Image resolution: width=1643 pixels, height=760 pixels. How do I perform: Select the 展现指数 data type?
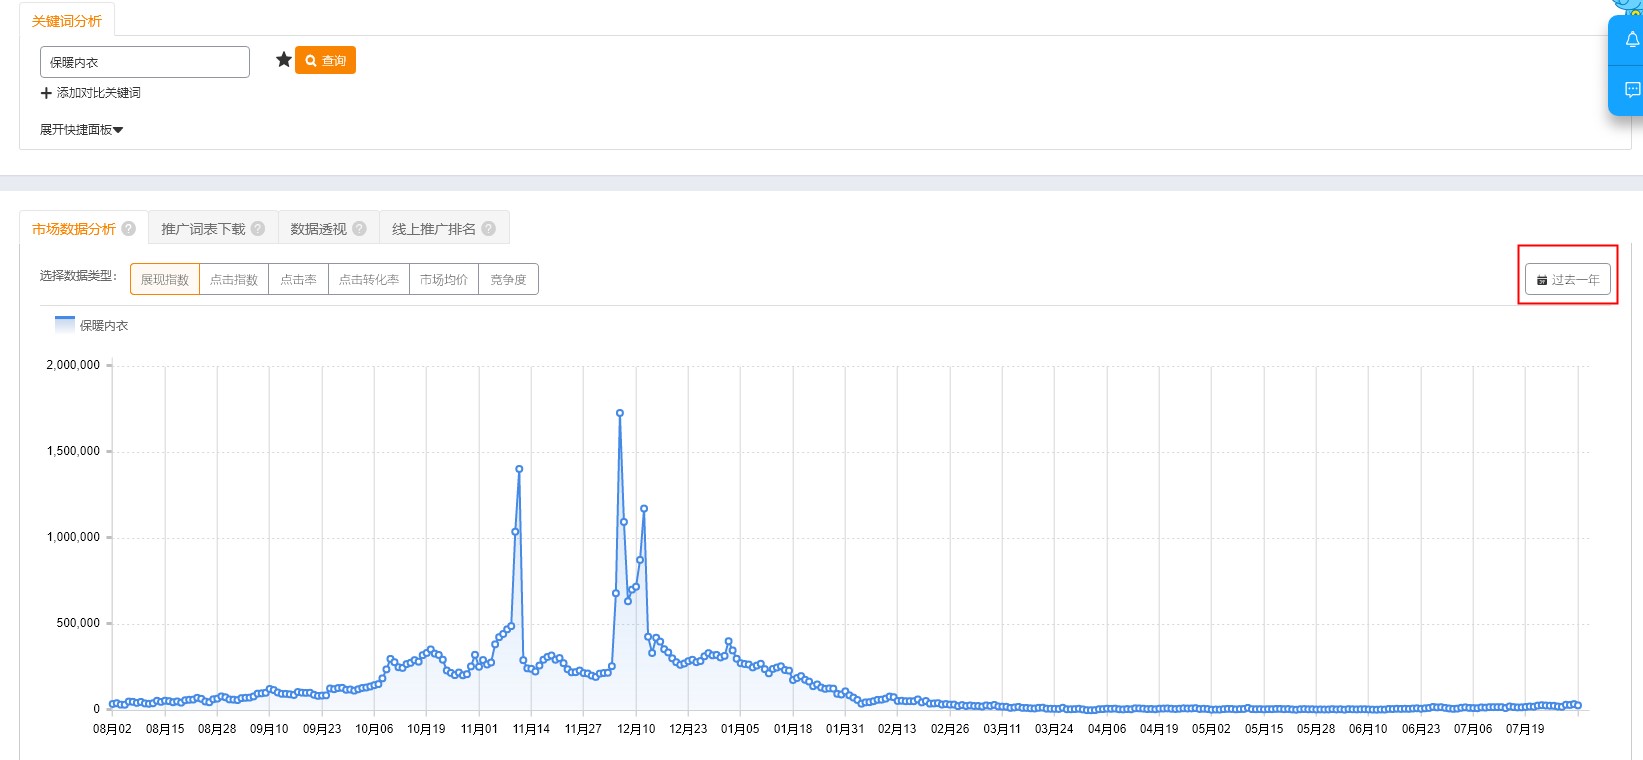[x=165, y=280]
